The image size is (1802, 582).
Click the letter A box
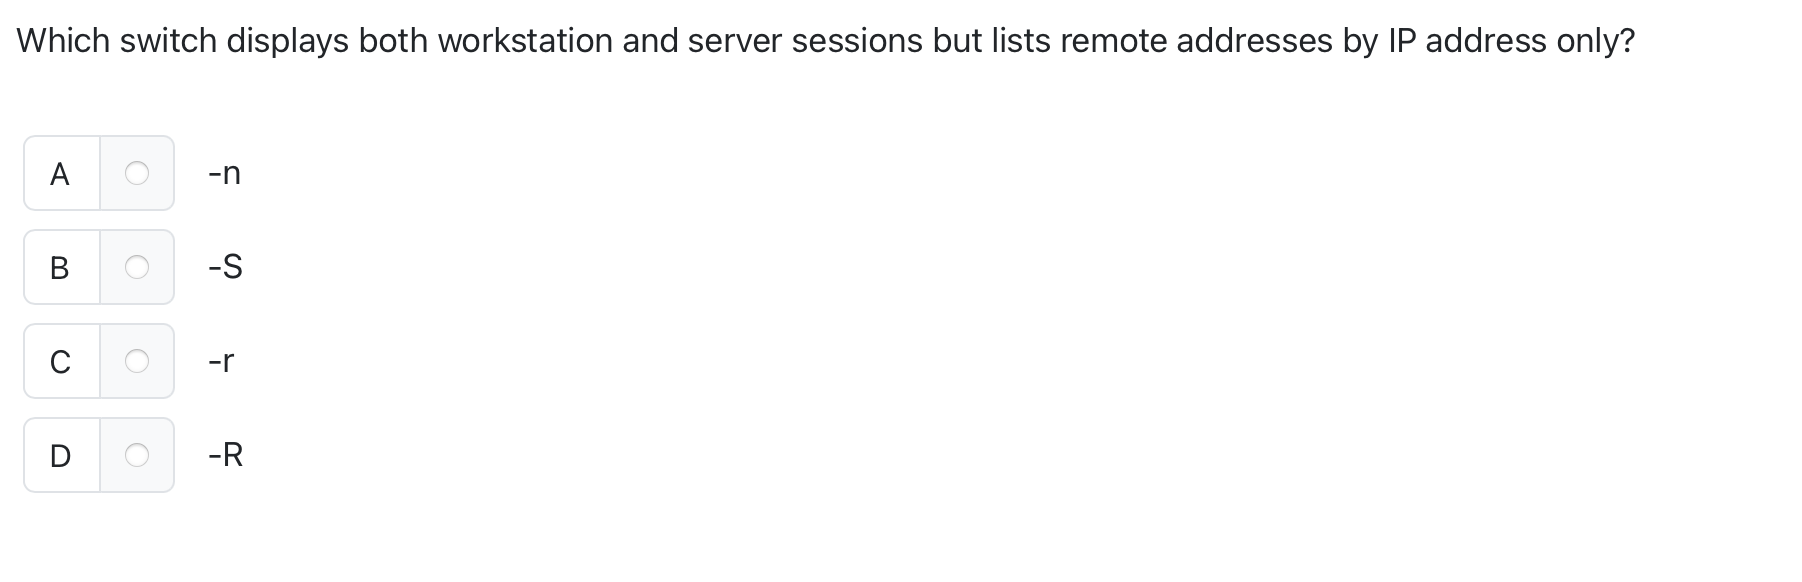click(60, 173)
